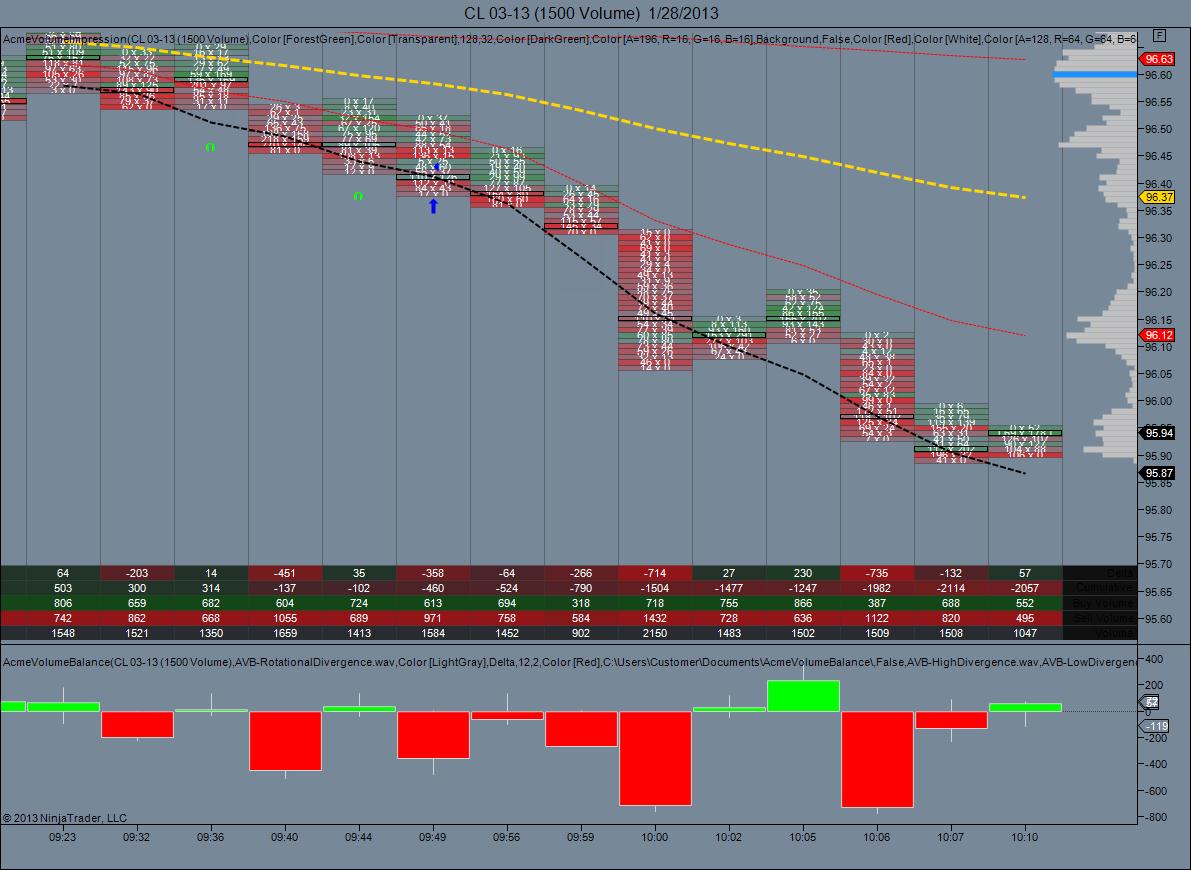Click the 09:49 time axis label
This screenshot has width=1191, height=870.
pyautogui.click(x=433, y=837)
